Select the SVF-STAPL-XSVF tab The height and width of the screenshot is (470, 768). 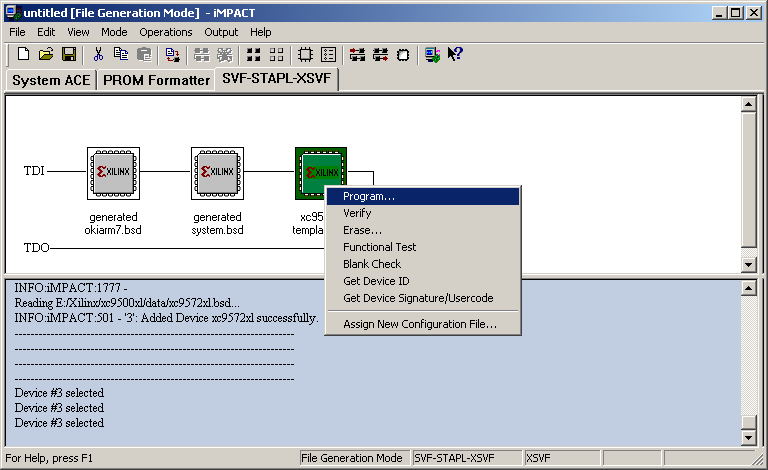coord(277,78)
